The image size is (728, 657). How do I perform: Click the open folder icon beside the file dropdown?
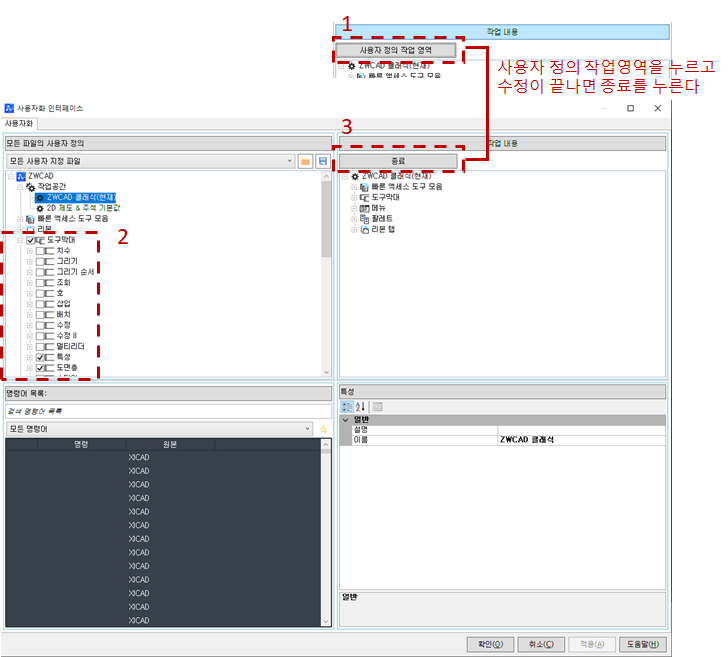tap(305, 161)
